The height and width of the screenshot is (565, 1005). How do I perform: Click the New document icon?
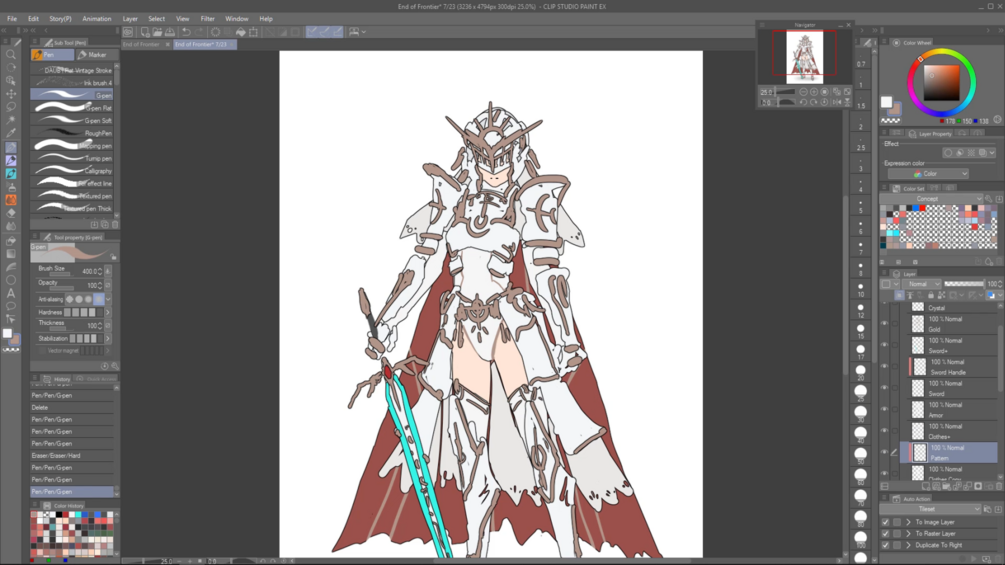coord(145,31)
